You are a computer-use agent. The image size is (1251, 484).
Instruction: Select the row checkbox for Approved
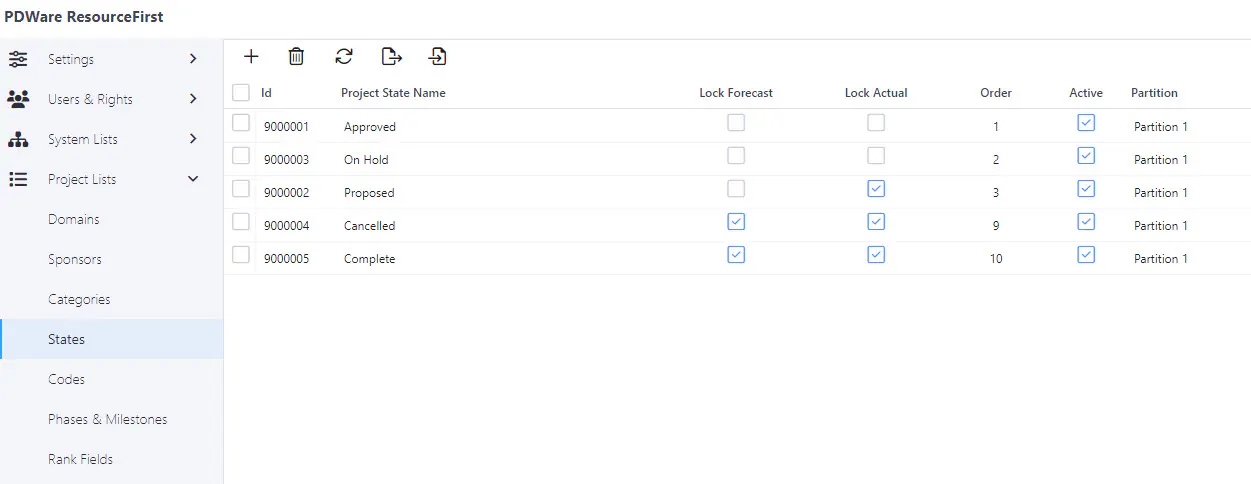pos(241,123)
